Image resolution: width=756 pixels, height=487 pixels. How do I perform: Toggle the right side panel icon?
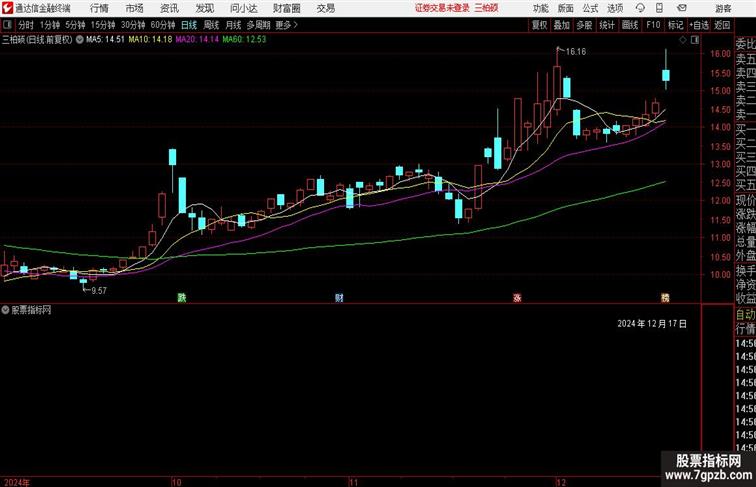695,40
